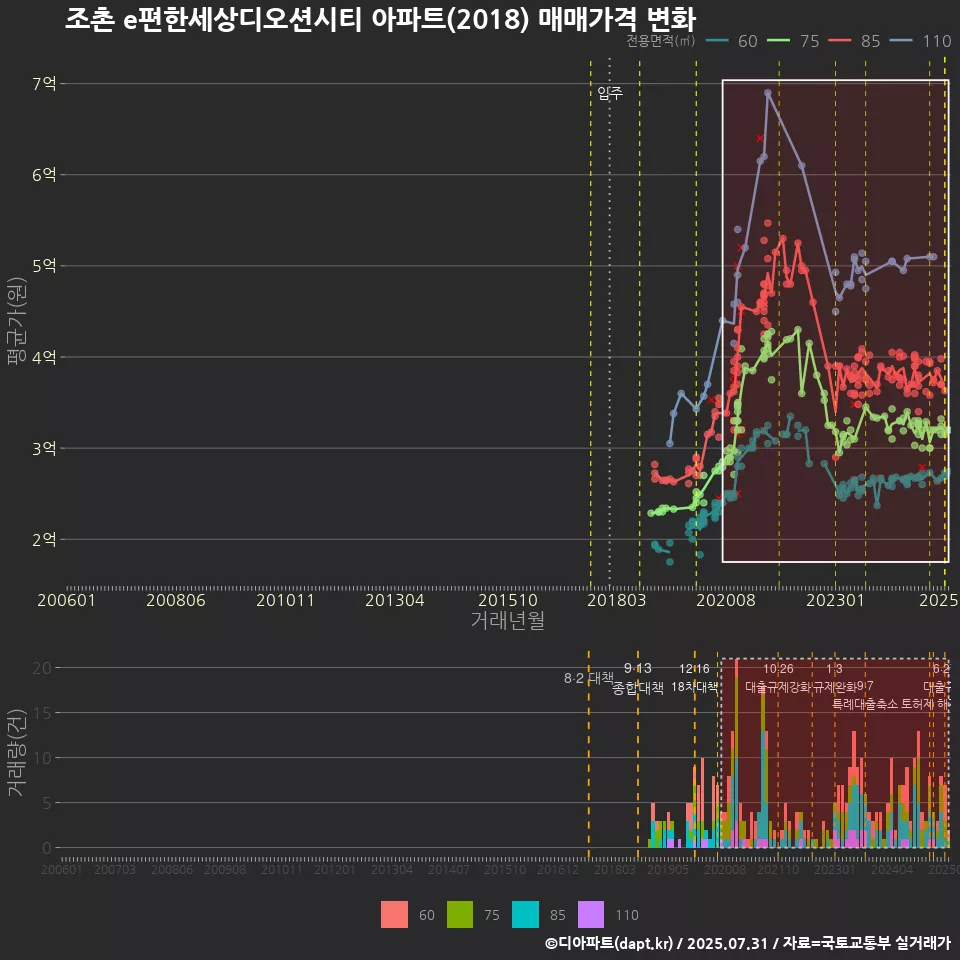Viewport: 960px width, 960px height.
Task: Click the 2025.07.31 date in footer
Action: coord(727,943)
